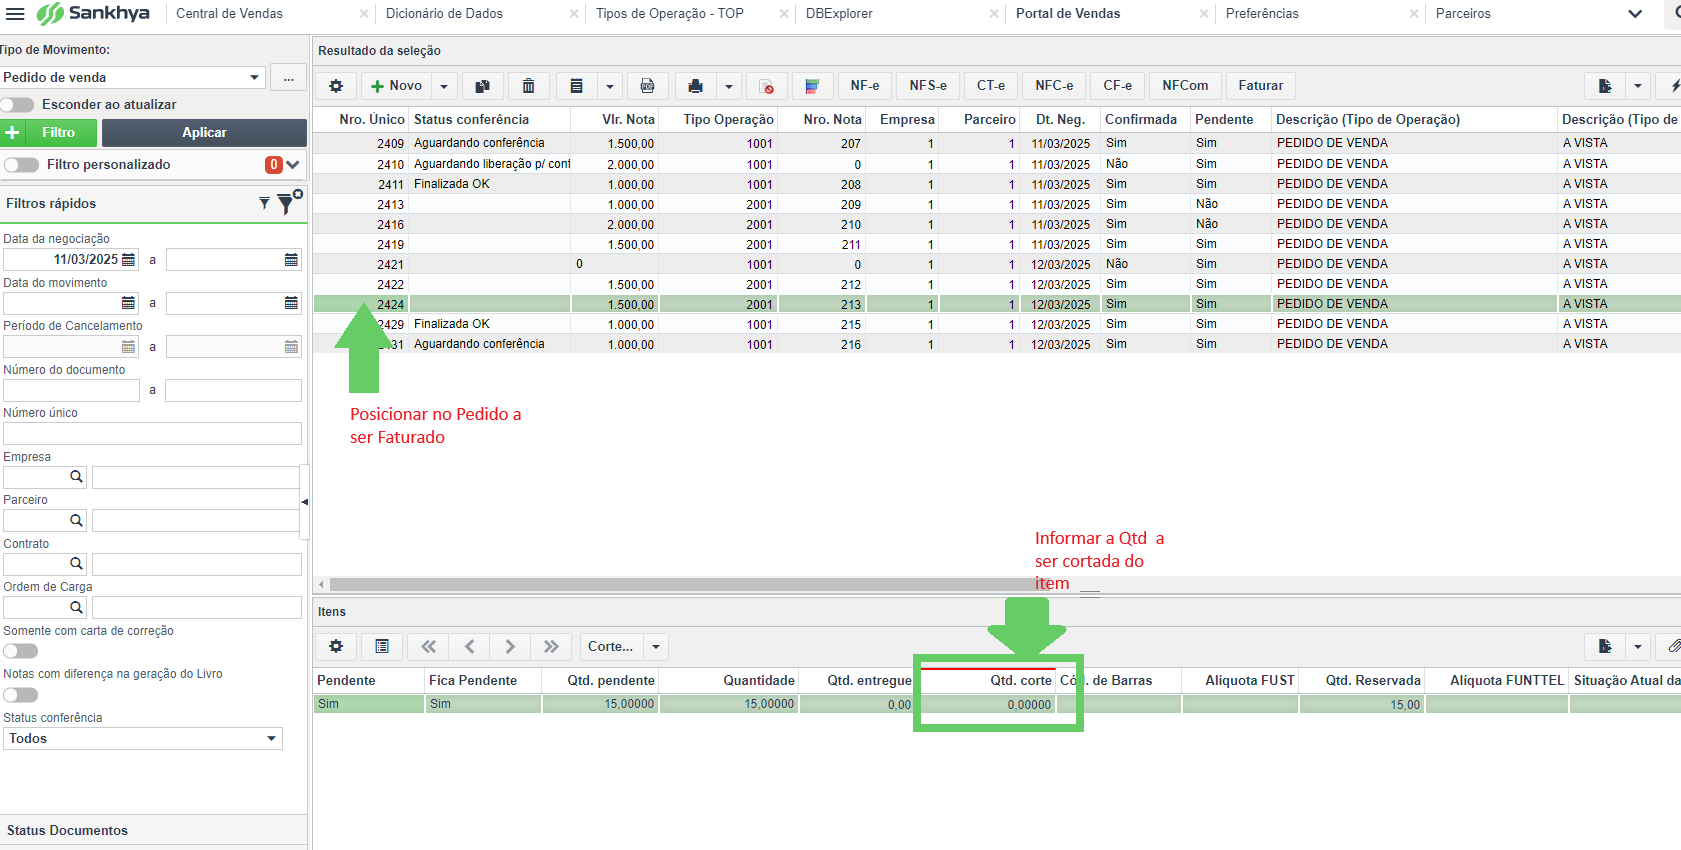Go to last item record
Image resolution: width=1681 pixels, height=850 pixels.
point(551,647)
